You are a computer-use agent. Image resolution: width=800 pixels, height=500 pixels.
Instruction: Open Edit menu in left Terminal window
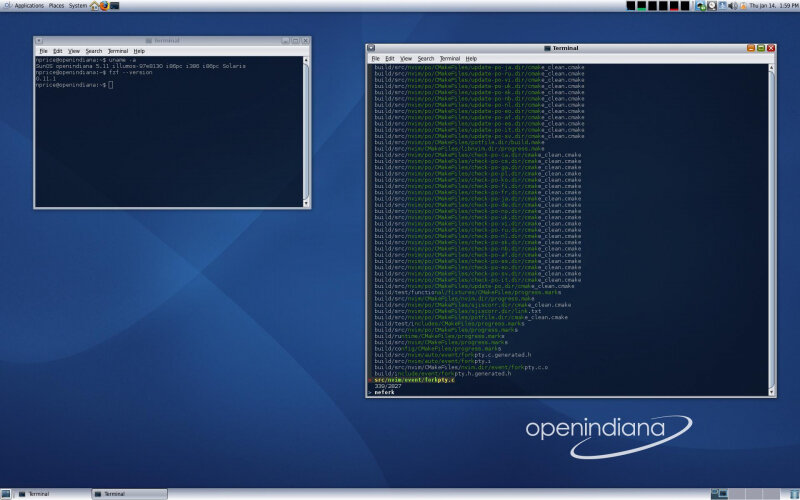click(58, 51)
